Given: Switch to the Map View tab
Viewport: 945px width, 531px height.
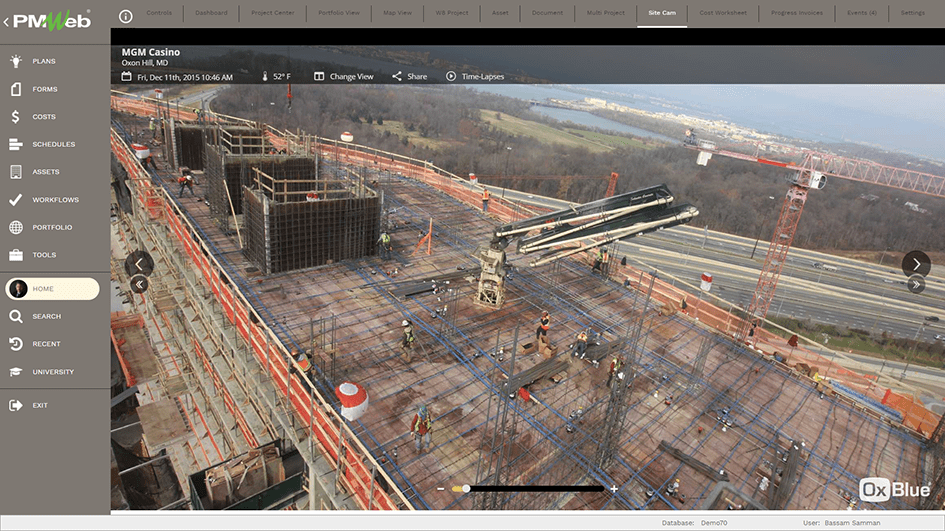Looking at the screenshot, I should pos(397,13).
